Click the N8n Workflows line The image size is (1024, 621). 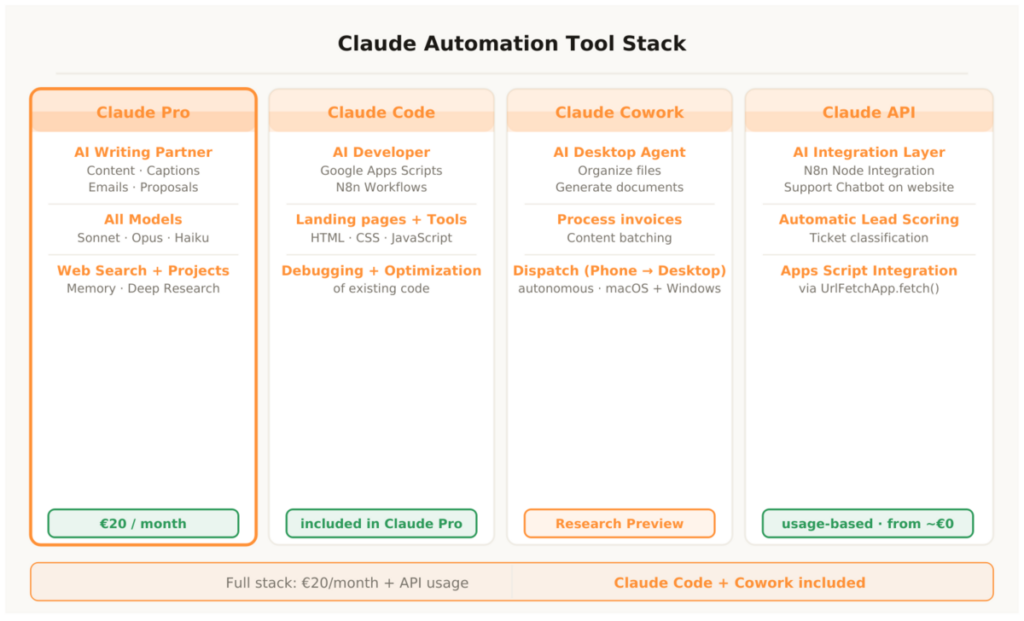[381, 187]
